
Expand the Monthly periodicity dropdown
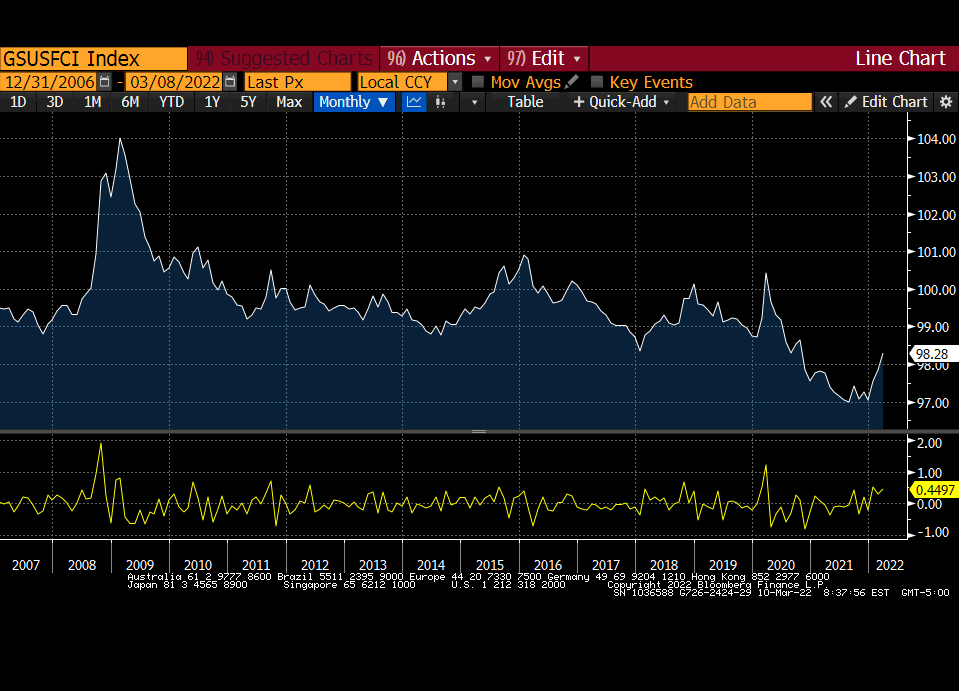[x=354, y=102]
